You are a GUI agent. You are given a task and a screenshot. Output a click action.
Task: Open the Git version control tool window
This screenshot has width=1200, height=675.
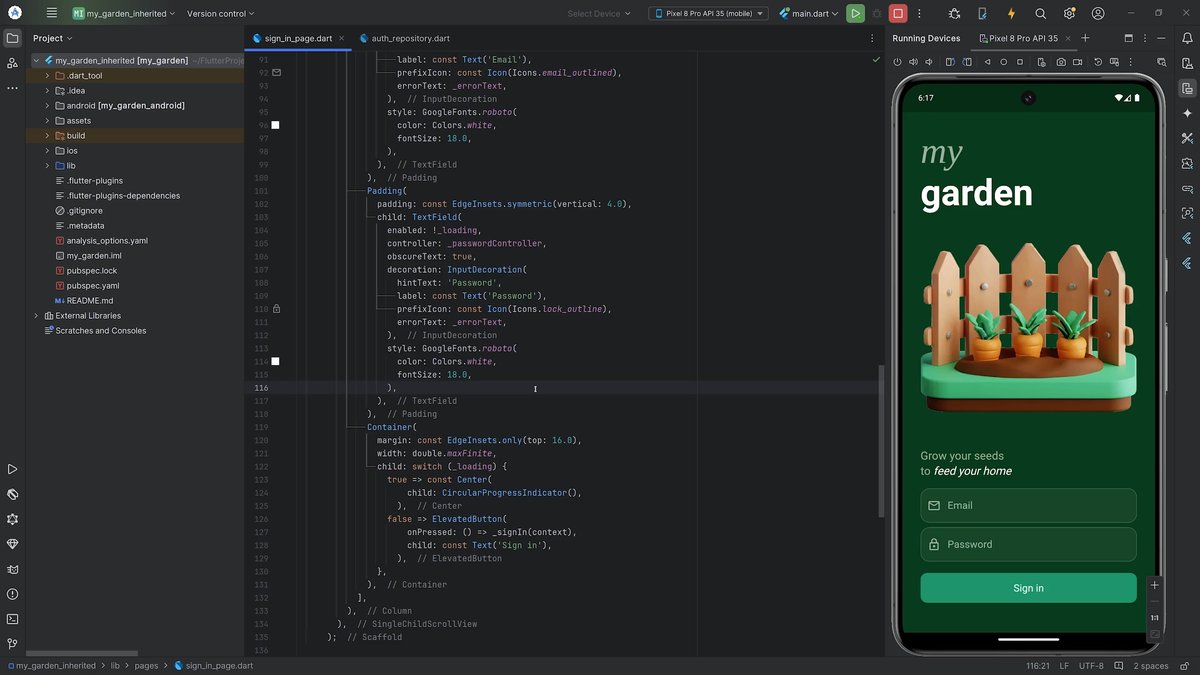click(12, 644)
